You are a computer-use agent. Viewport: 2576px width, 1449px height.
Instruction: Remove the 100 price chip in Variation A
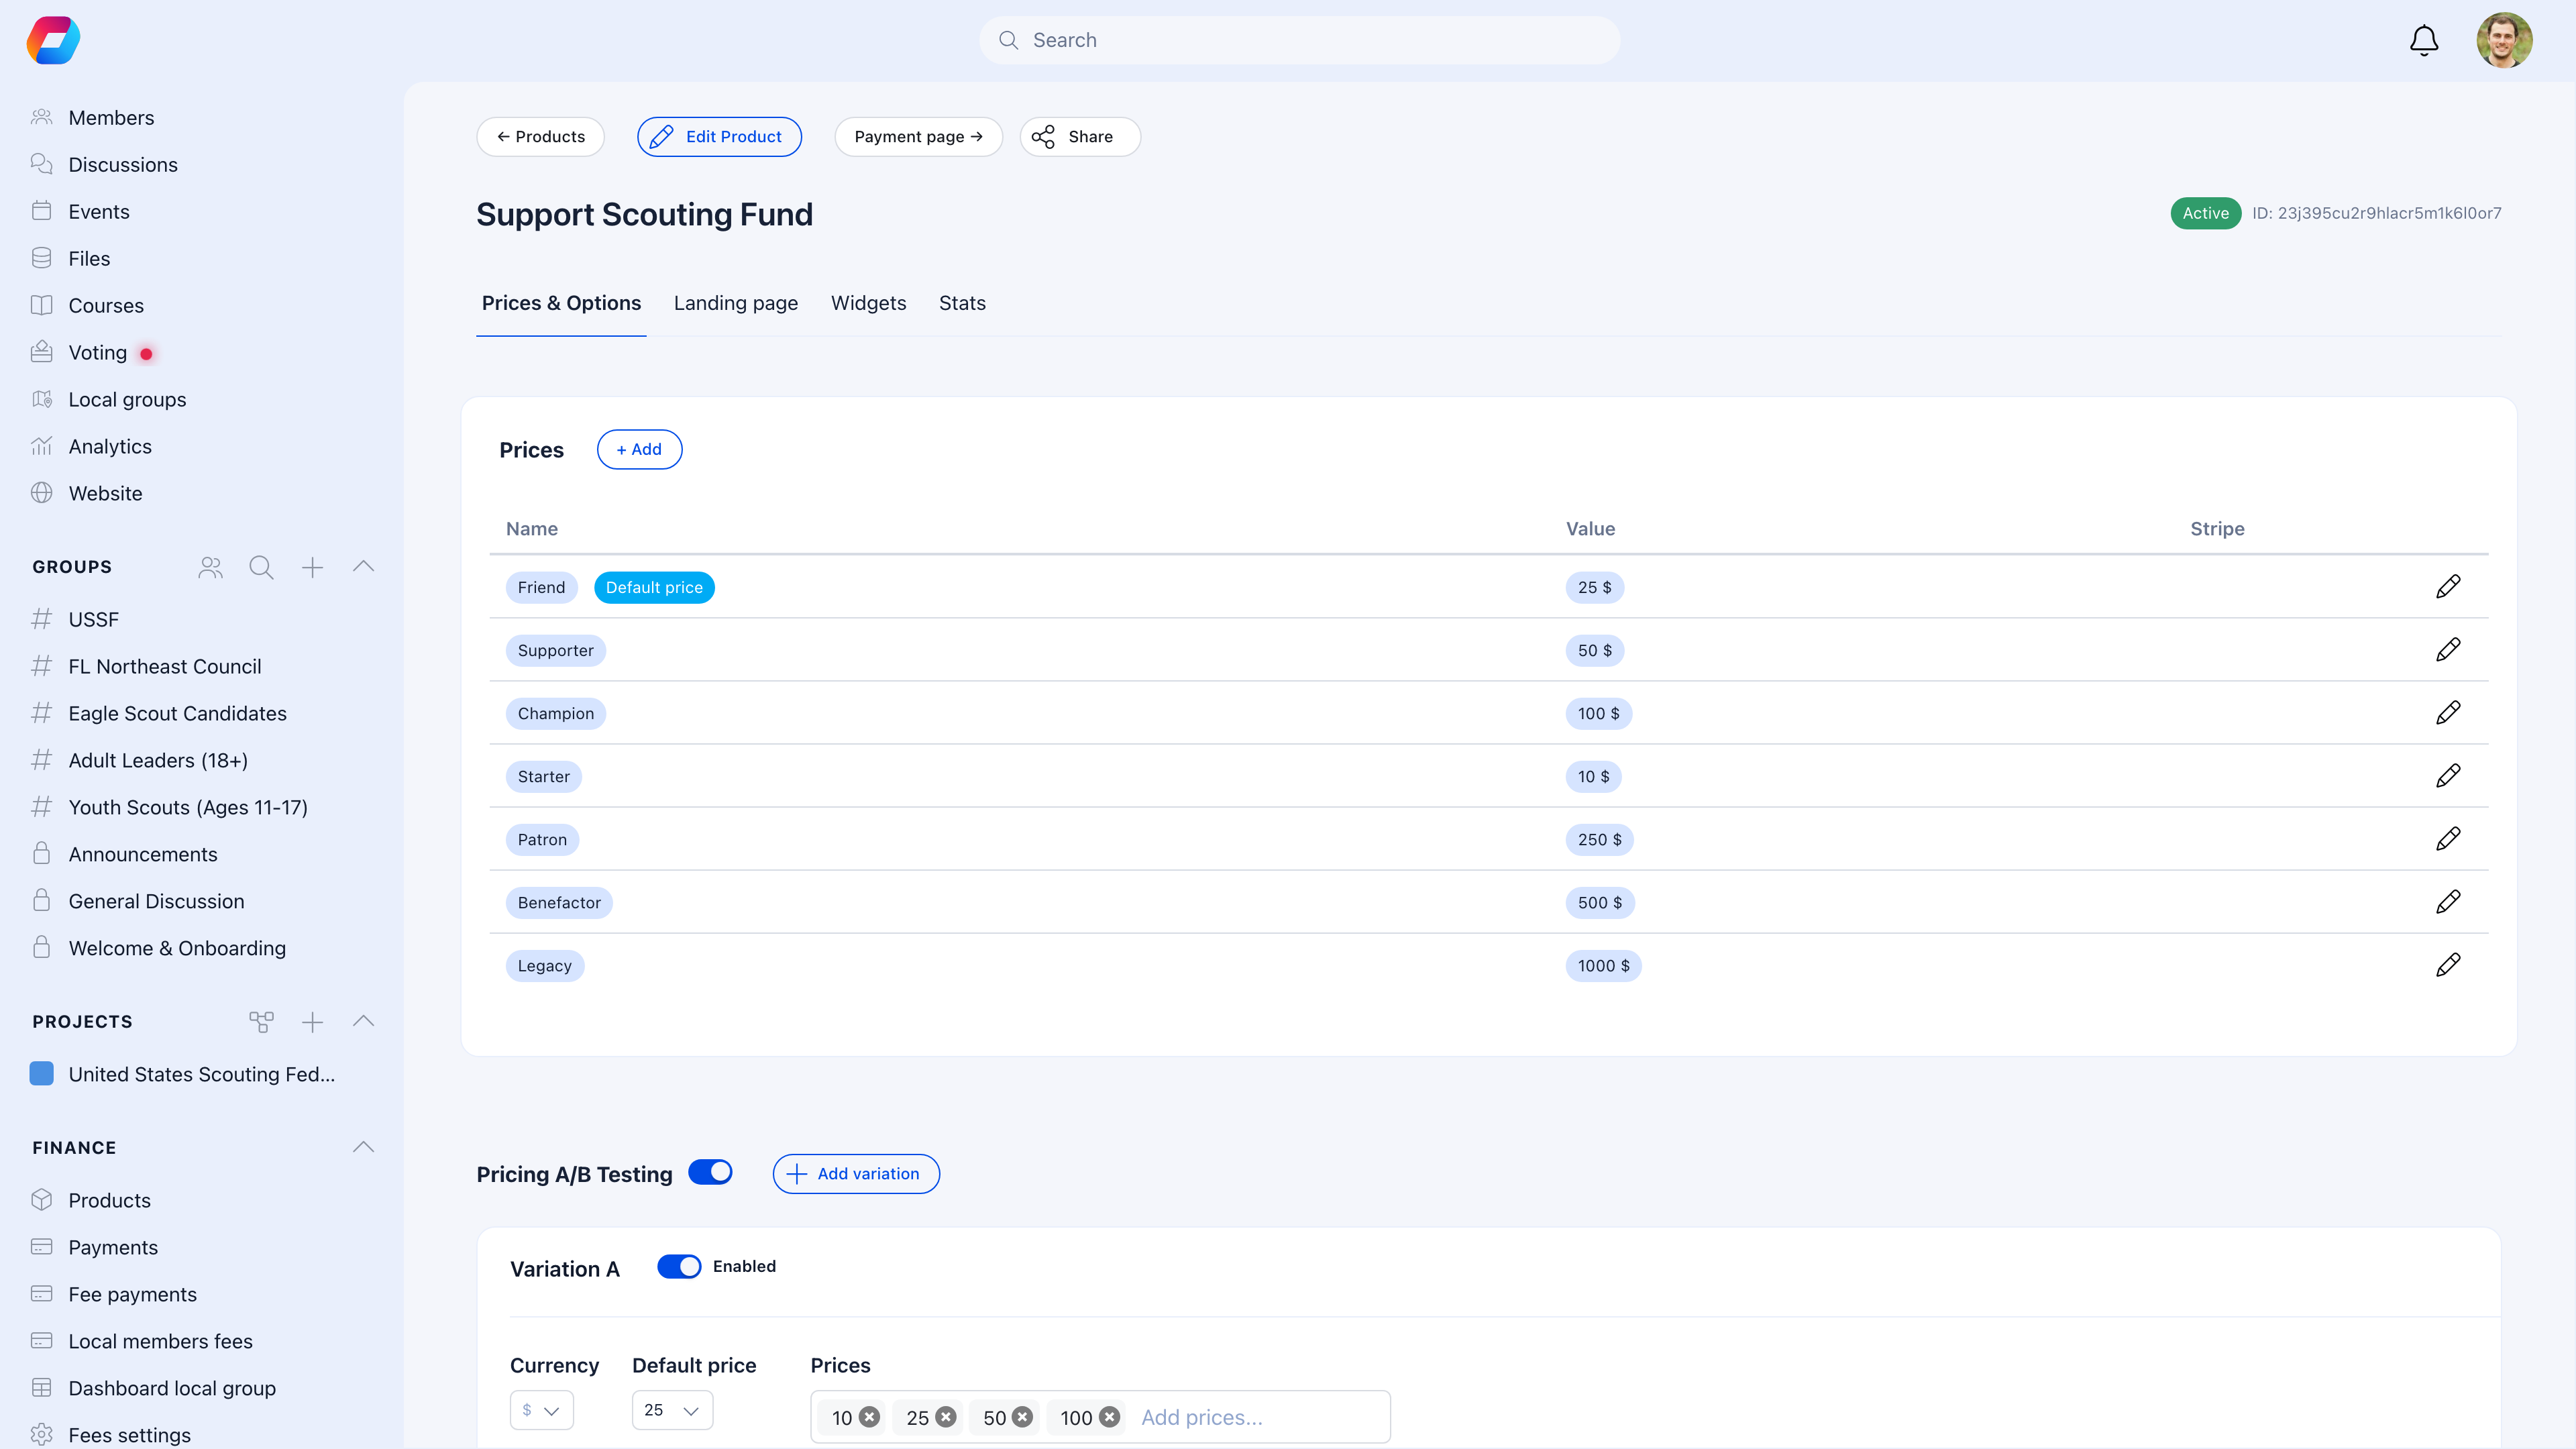click(1109, 1417)
